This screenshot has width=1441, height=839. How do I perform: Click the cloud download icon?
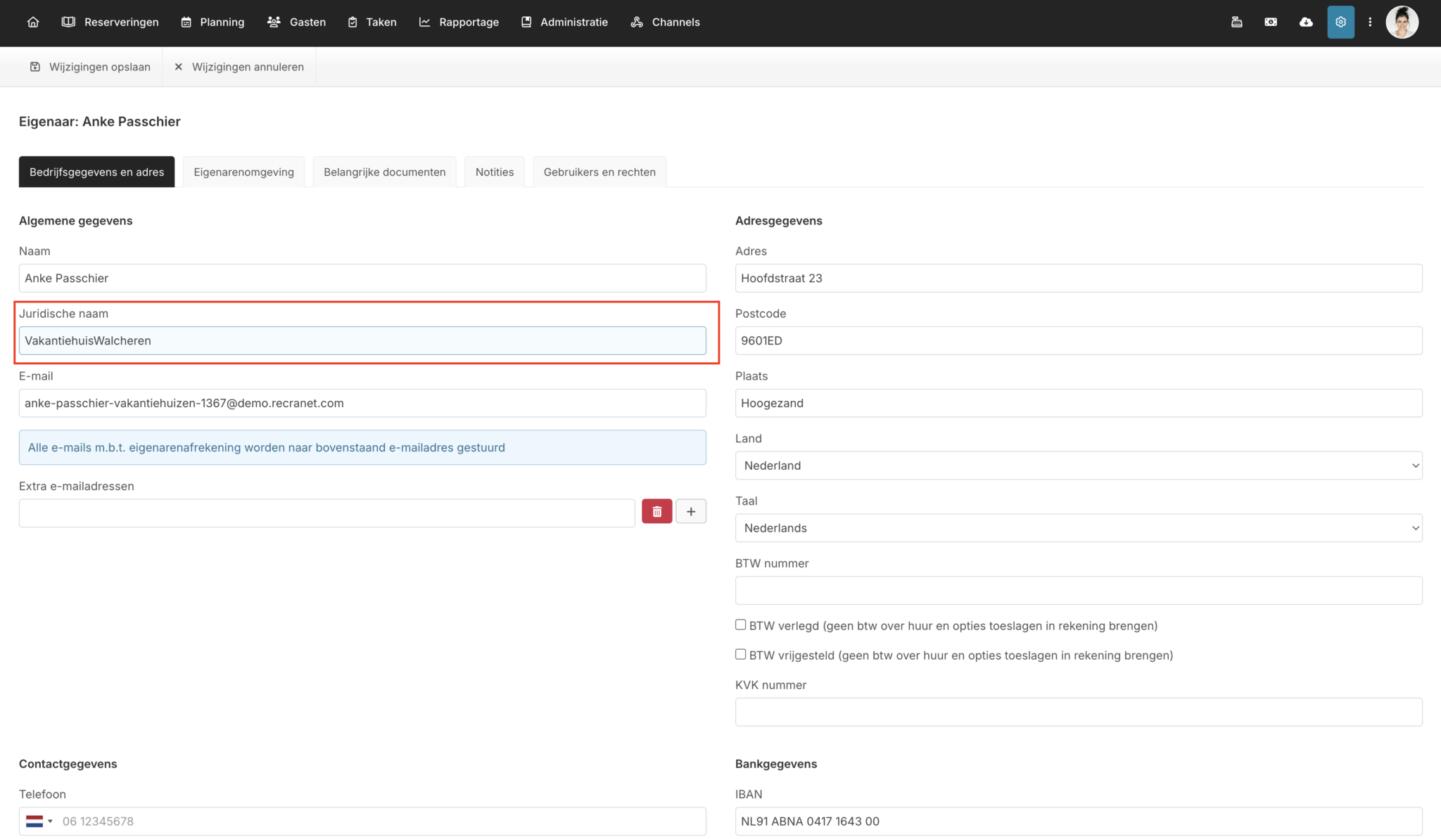click(1305, 22)
